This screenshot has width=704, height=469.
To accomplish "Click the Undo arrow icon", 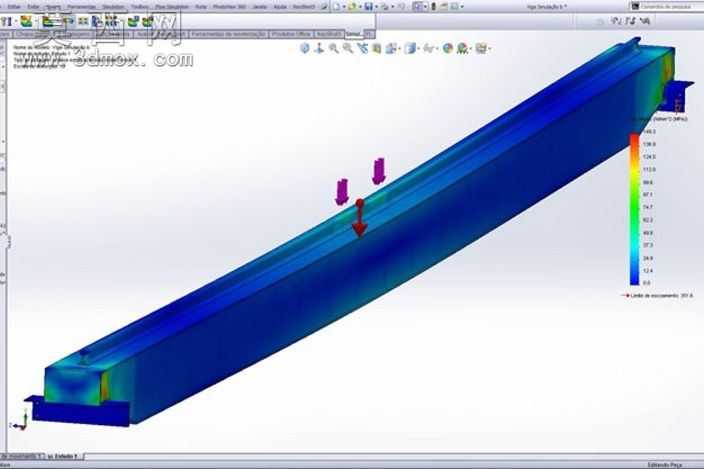I will pos(401,6).
